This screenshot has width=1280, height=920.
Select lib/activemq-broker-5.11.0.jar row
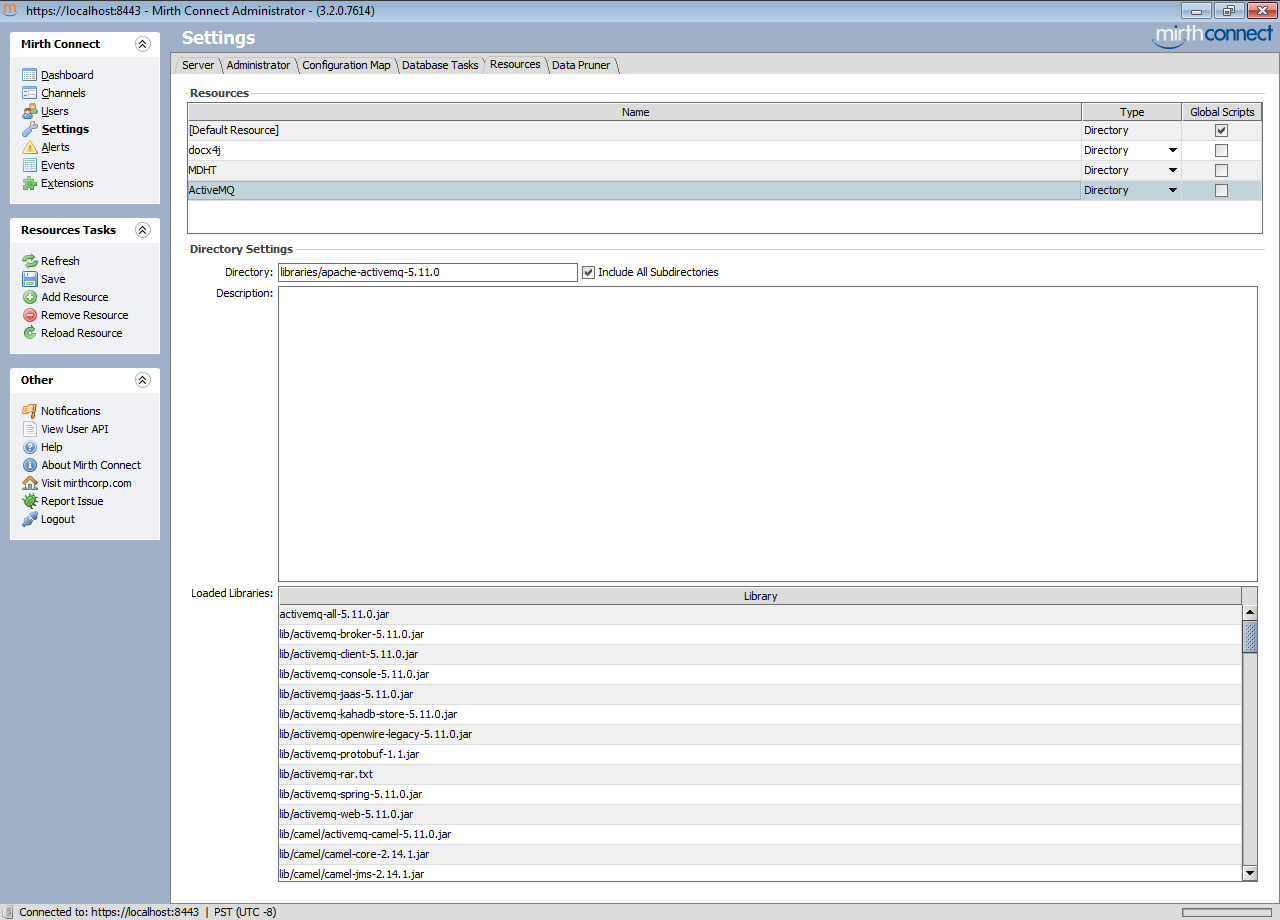(760, 634)
